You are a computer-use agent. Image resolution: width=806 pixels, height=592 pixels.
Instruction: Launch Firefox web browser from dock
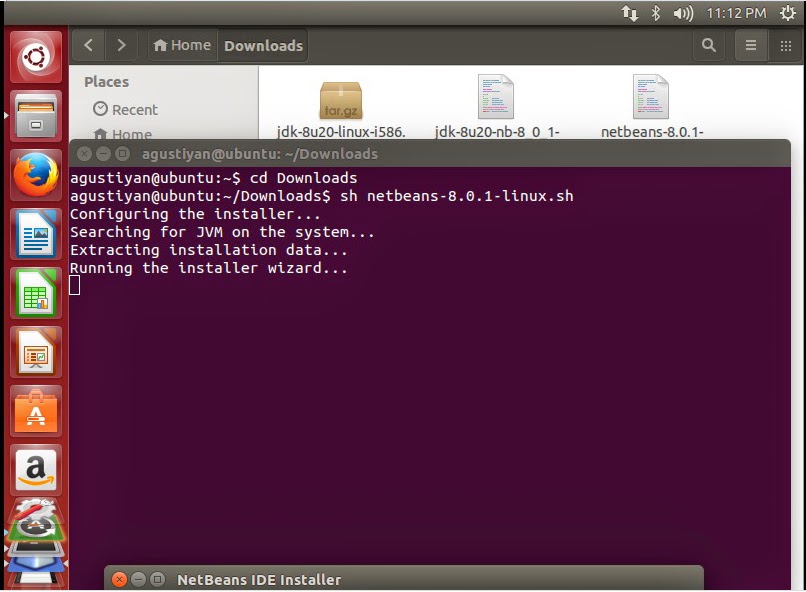[35, 175]
